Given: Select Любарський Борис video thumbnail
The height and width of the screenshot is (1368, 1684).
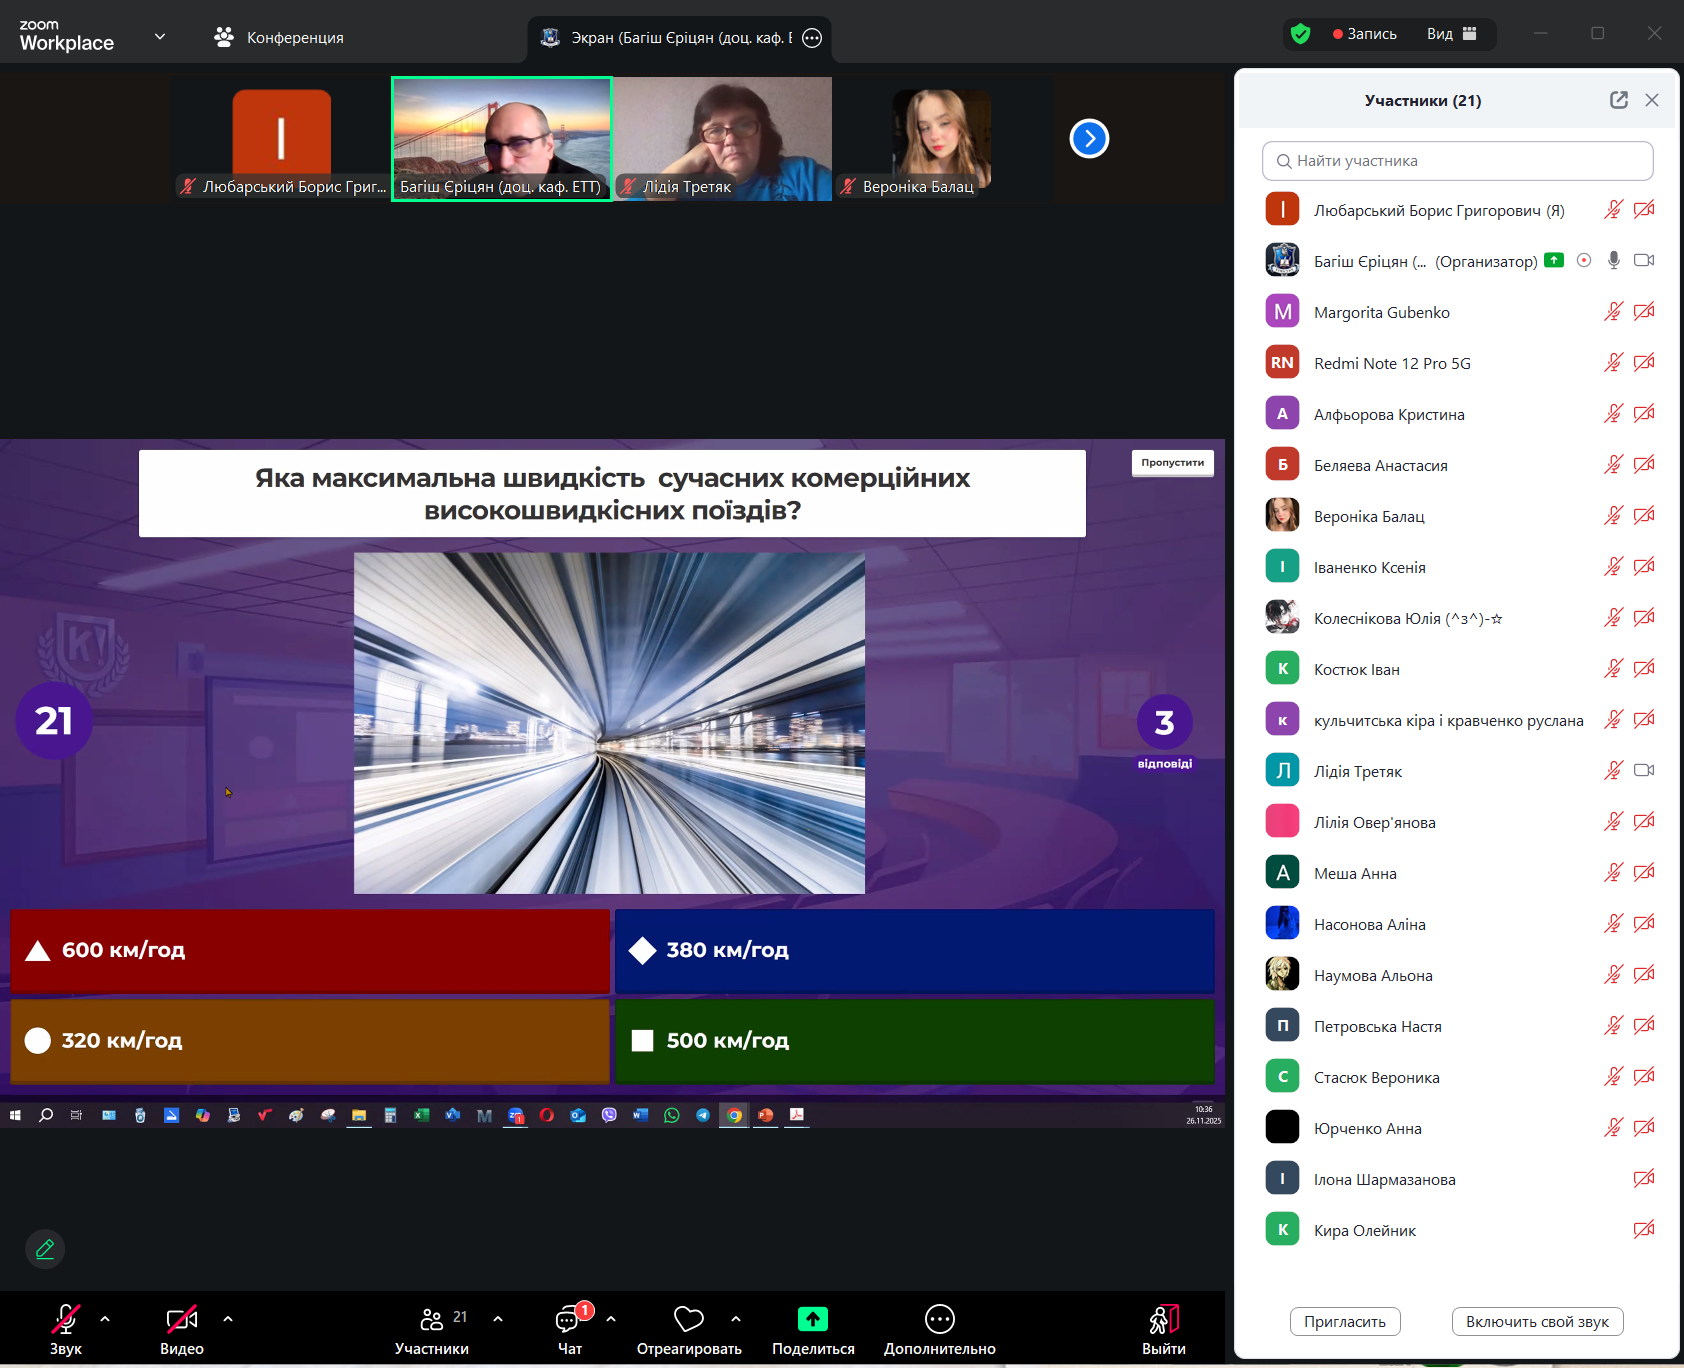Looking at the screenshot, I should (x=282, y=139).
